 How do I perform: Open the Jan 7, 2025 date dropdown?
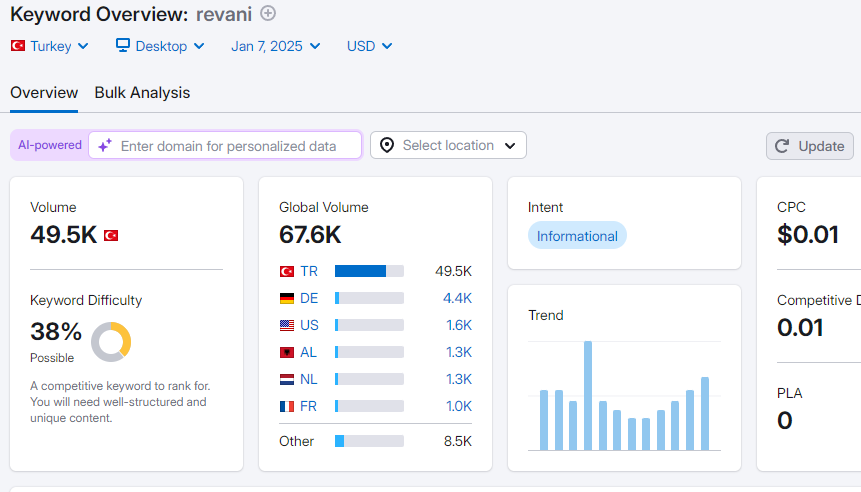click(276, 46)
